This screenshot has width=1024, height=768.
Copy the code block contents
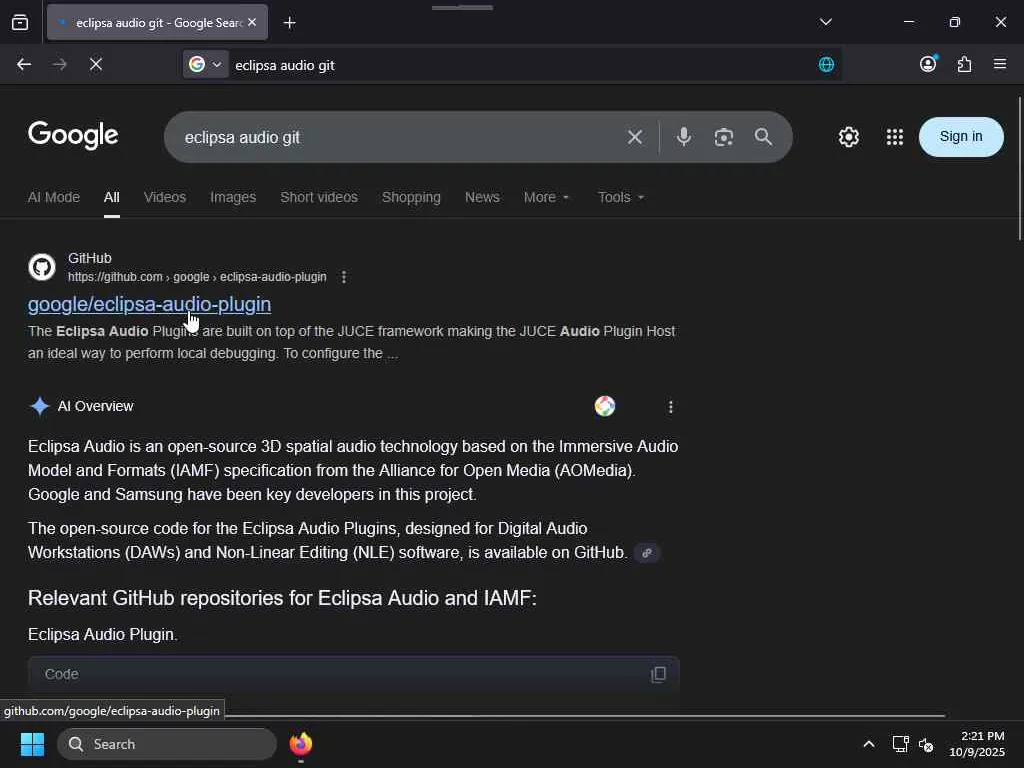[658, 674]
